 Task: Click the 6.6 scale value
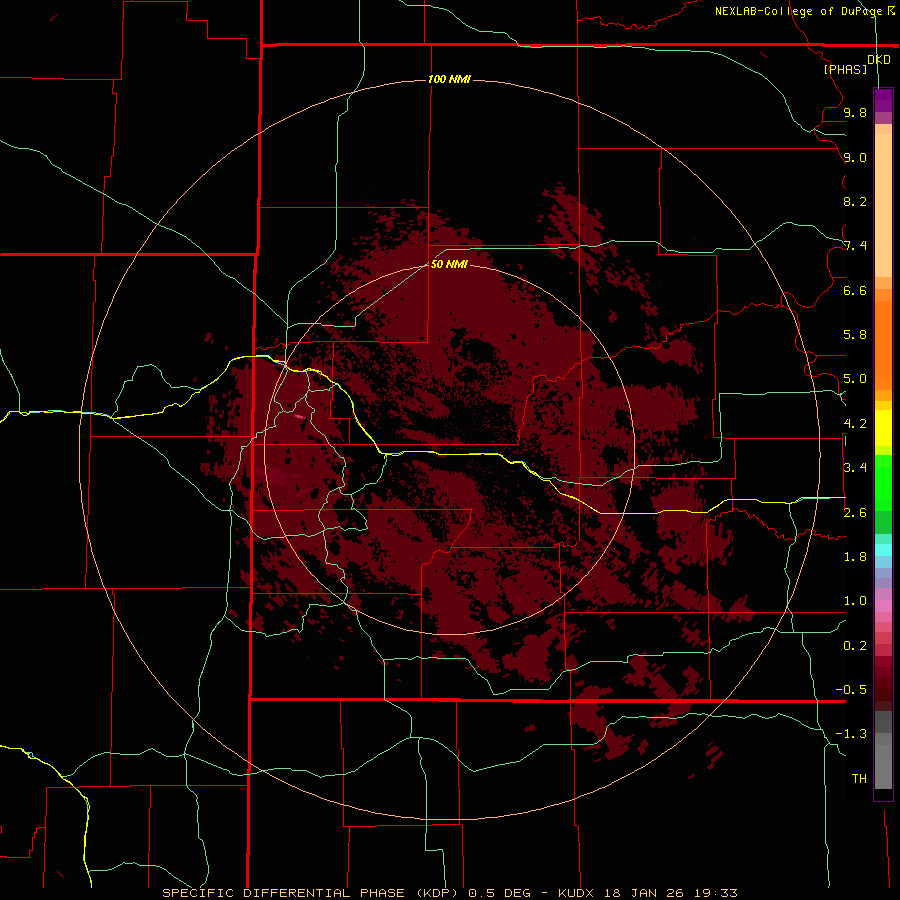pos(855,290)
